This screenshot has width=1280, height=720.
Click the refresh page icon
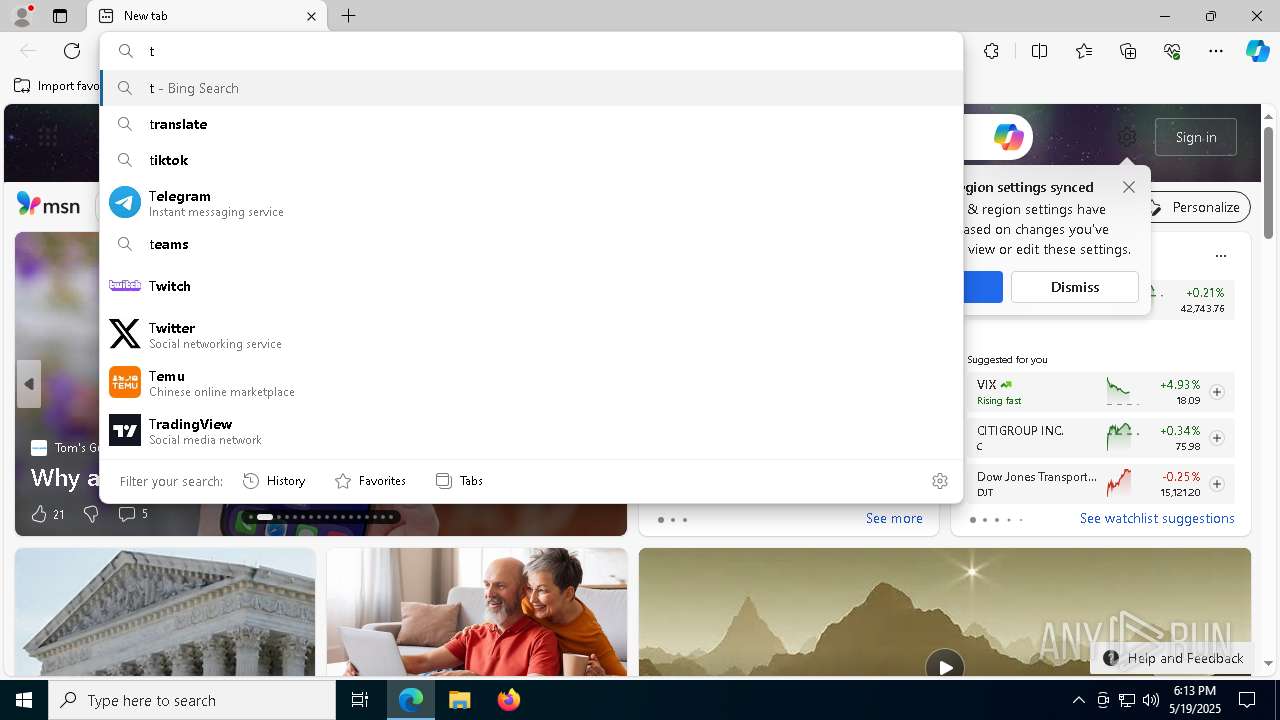click(x=72, y=51)
